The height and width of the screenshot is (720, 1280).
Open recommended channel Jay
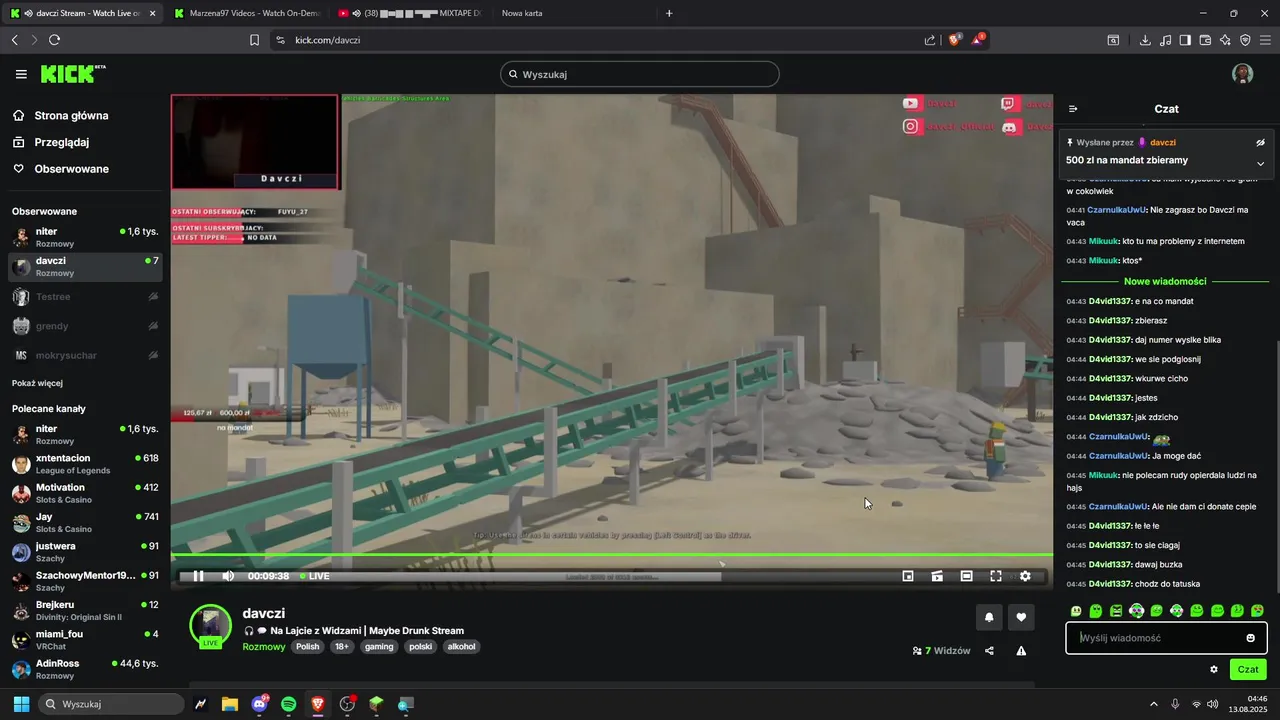tap(85, 522)
